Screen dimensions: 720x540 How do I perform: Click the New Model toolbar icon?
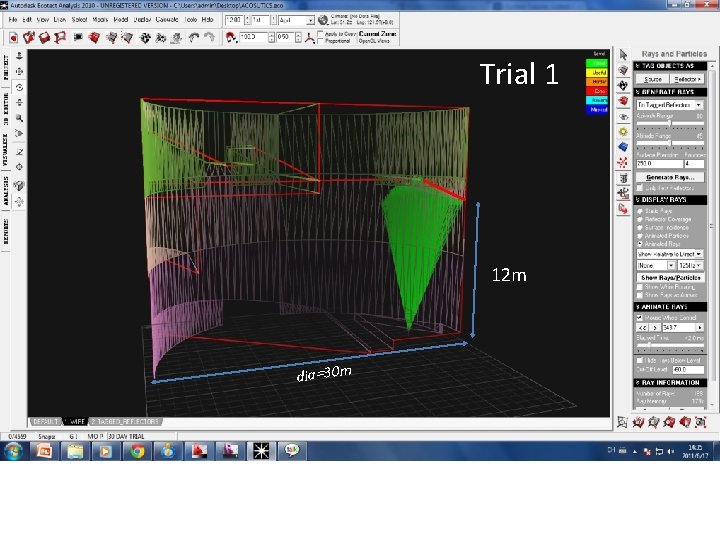(13, 37)
